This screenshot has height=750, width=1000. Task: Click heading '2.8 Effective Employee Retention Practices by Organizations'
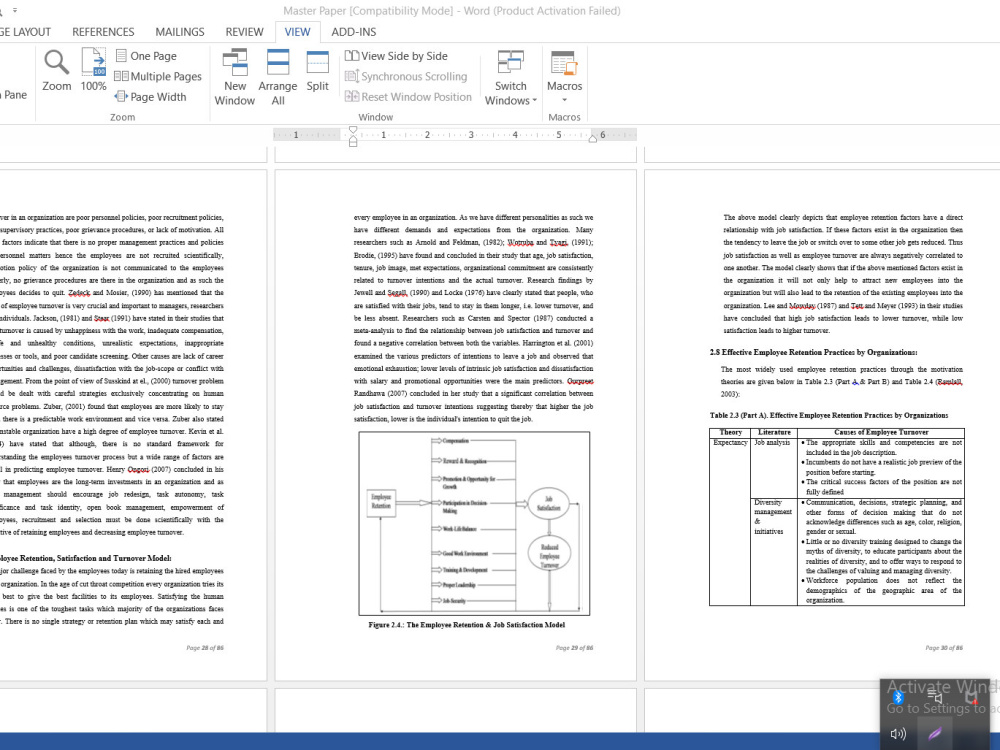click(813, 352)
